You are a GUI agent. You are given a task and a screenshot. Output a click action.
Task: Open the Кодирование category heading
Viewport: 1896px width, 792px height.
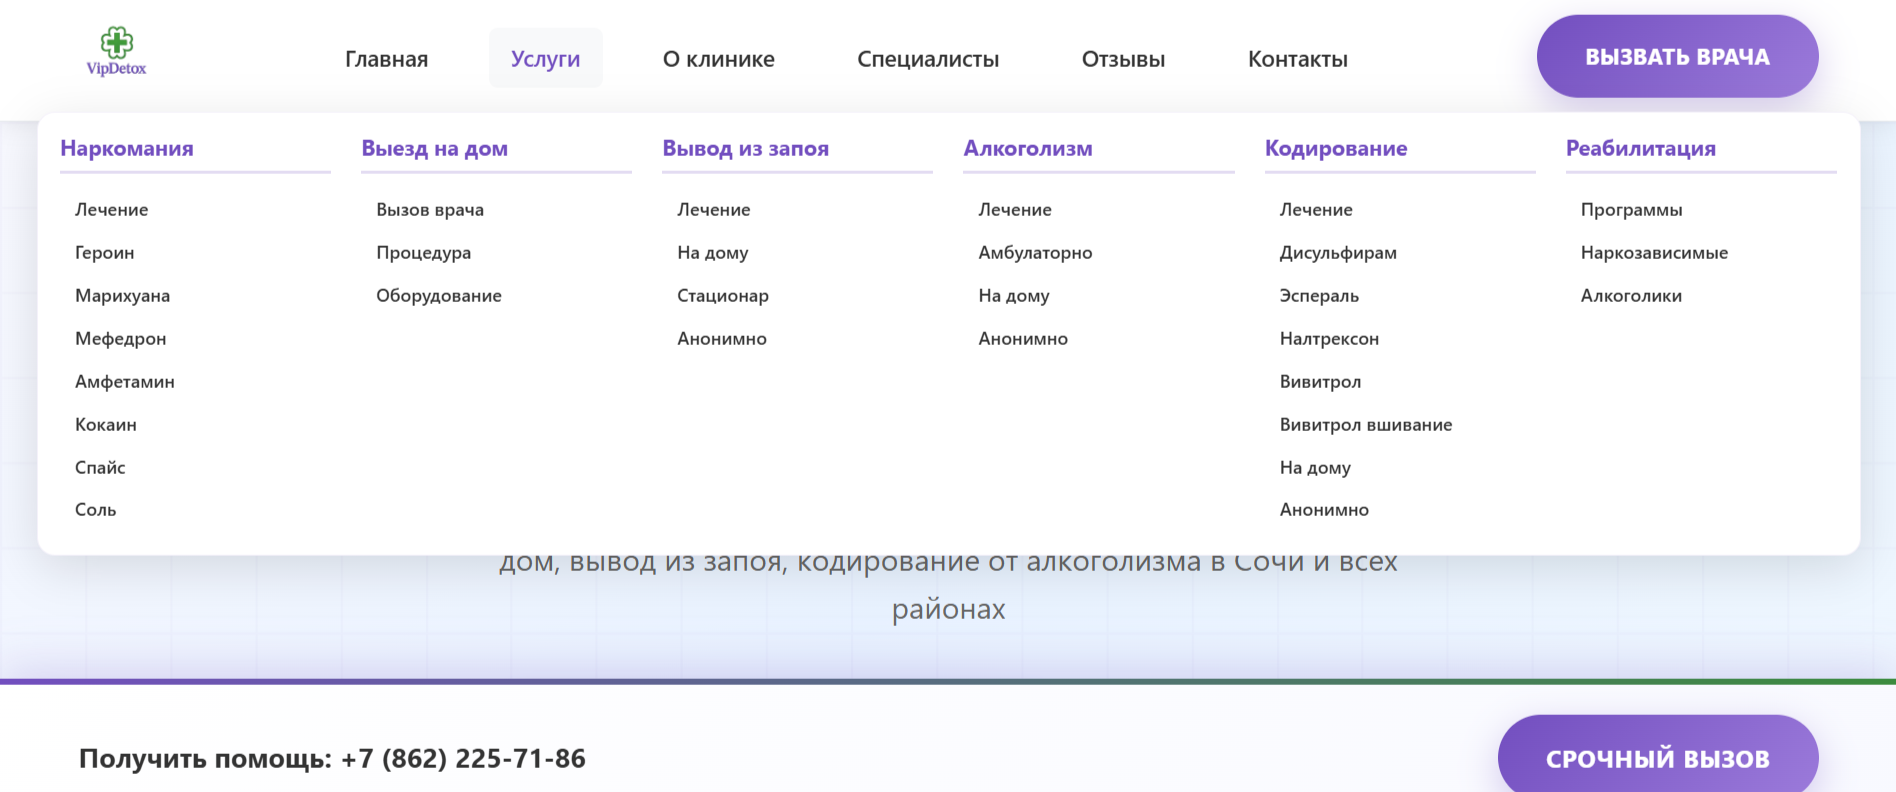(x=1336, y=148)
